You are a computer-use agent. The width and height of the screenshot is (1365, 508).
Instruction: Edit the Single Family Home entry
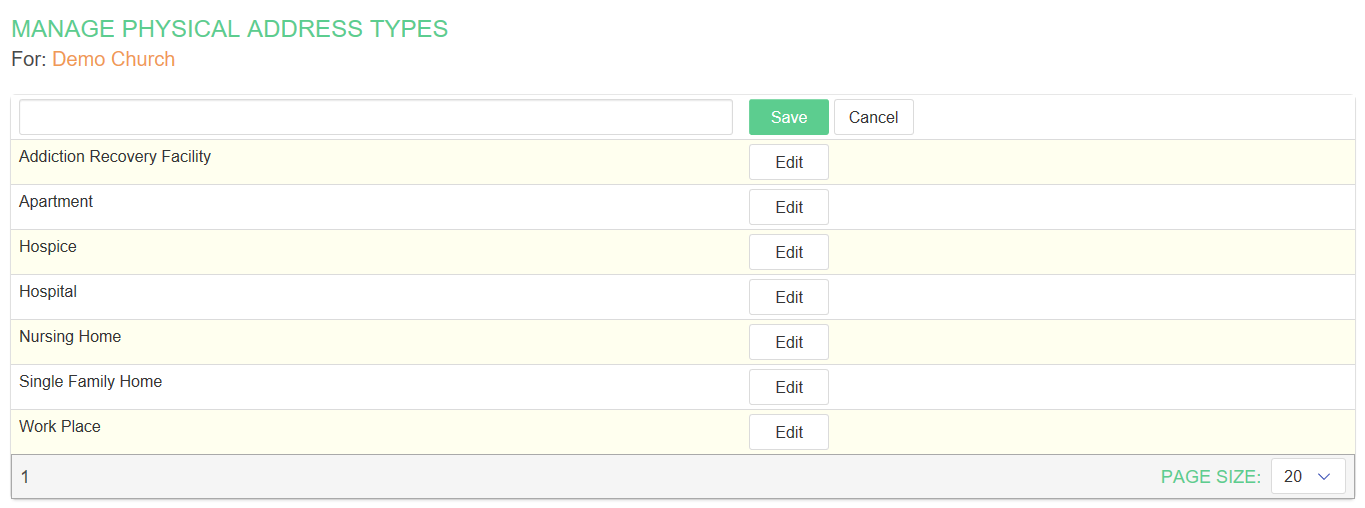tap(788, 387)
